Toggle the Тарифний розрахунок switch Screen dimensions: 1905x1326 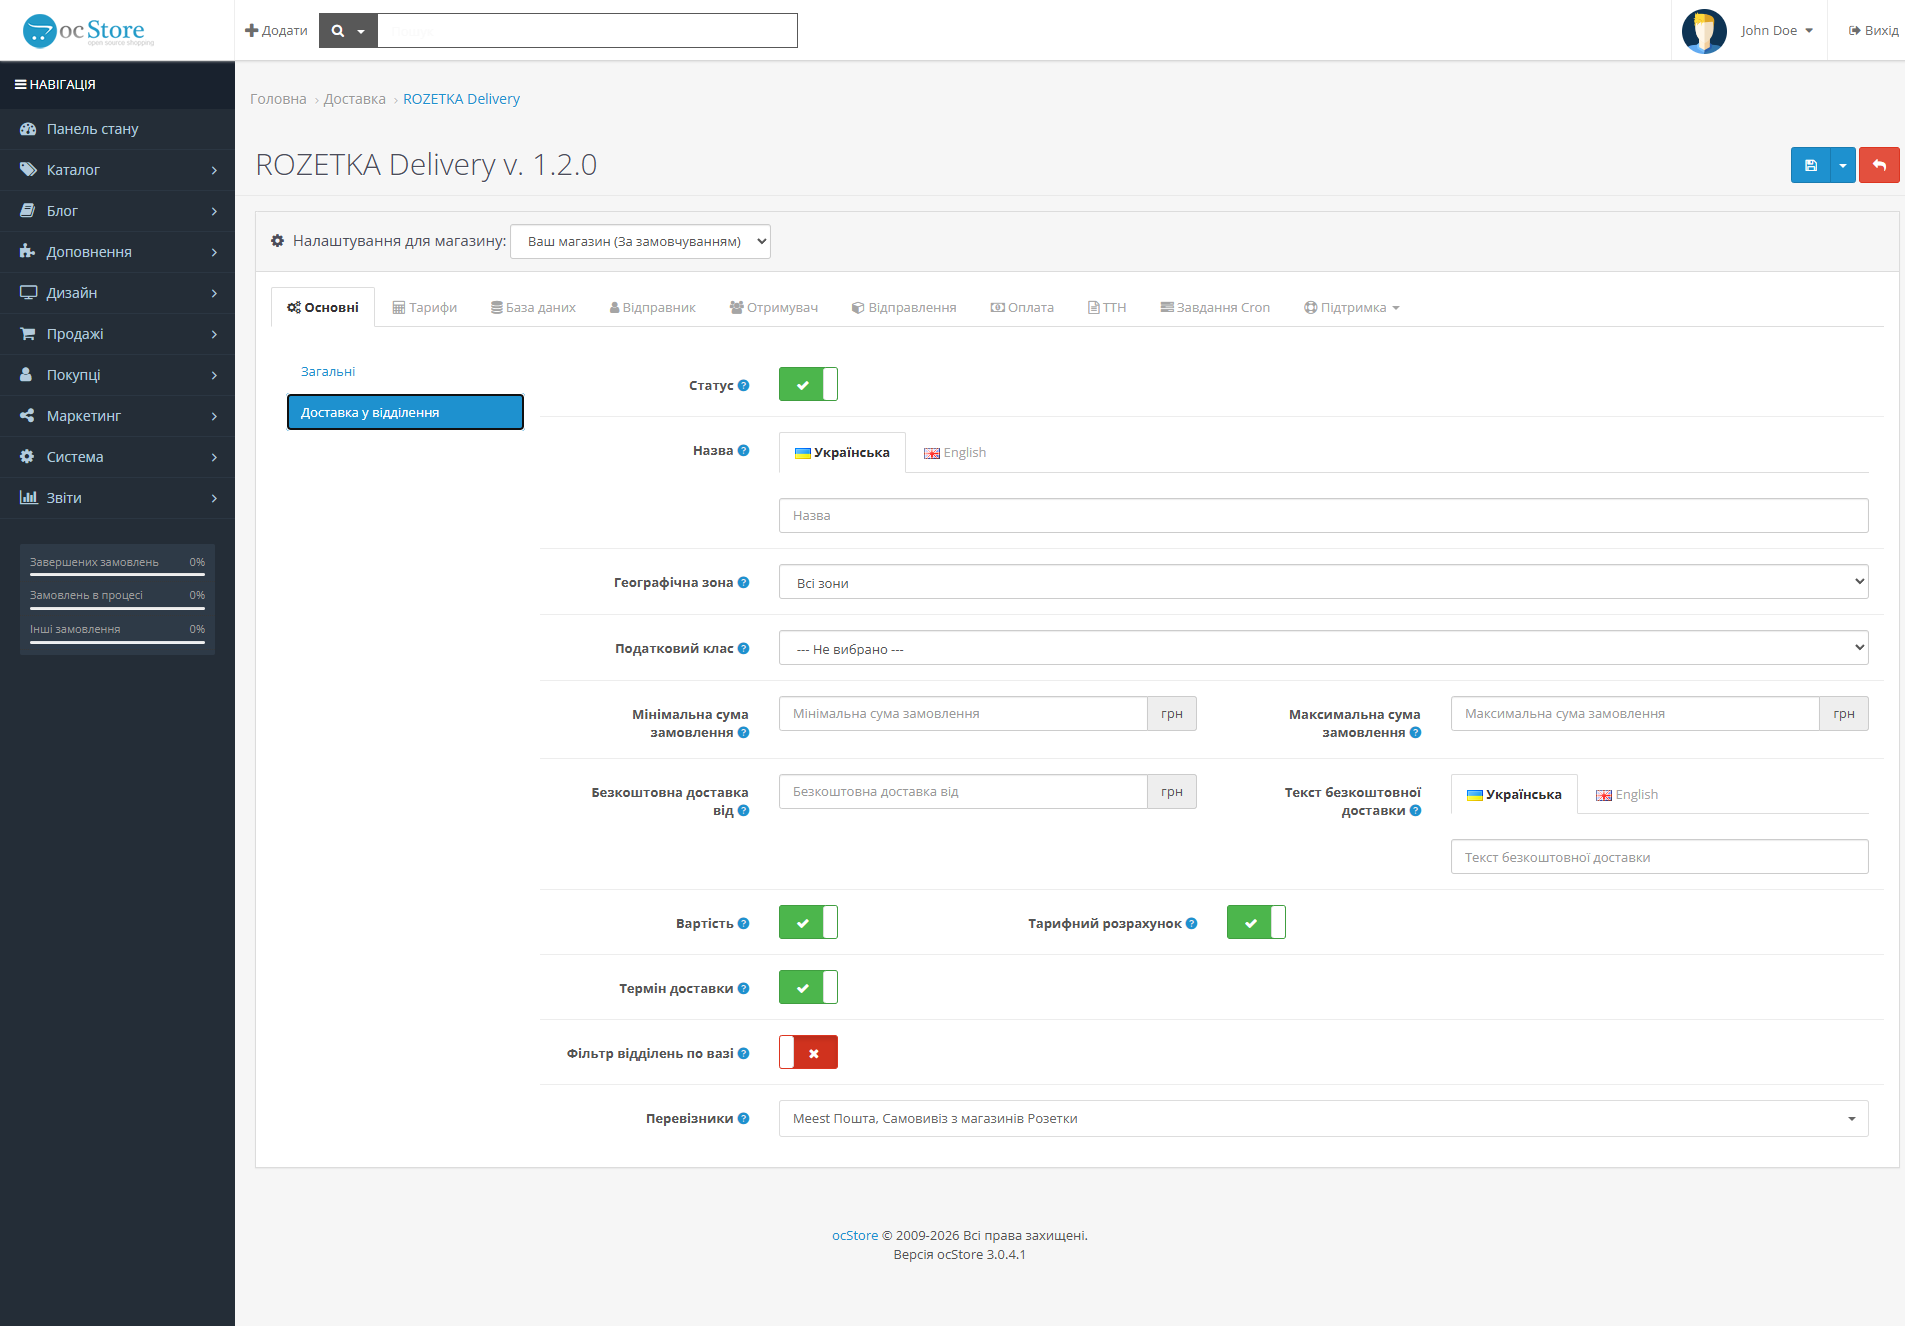click(1256, 922)
